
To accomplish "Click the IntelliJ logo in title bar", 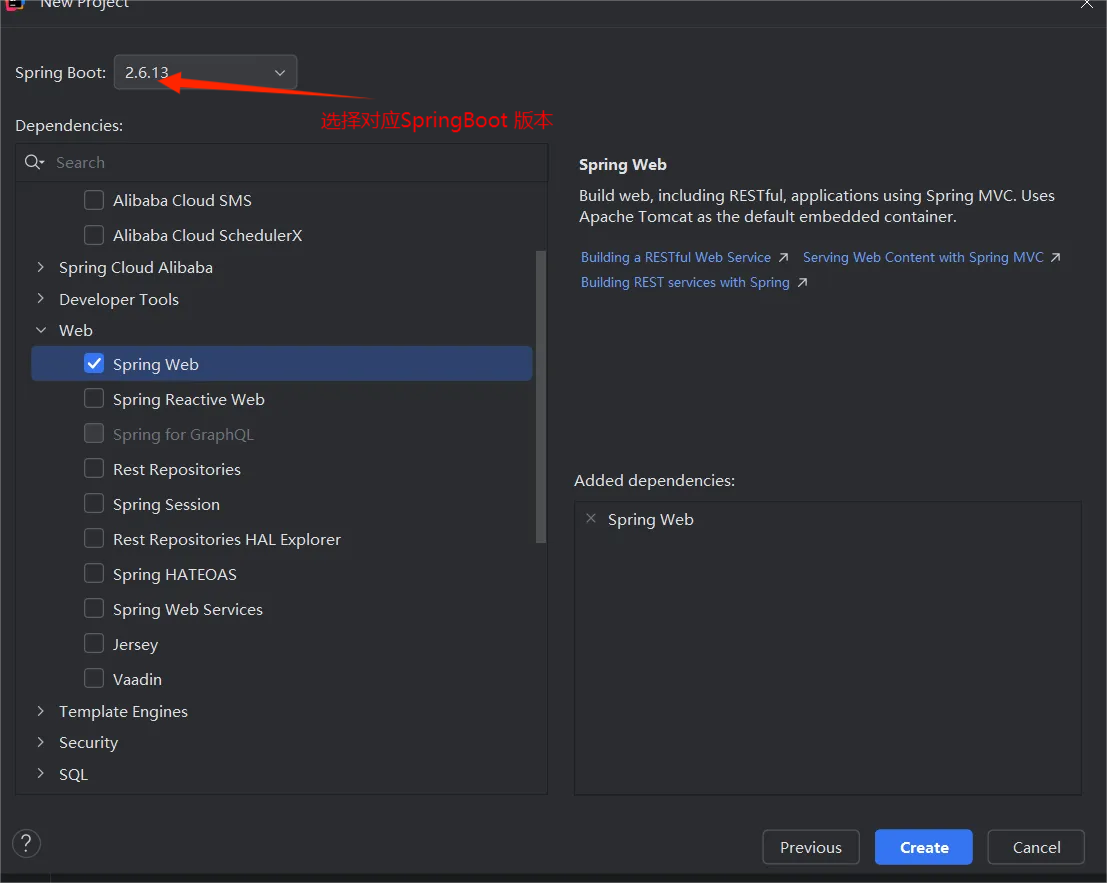I will click(x=14, y=4).
